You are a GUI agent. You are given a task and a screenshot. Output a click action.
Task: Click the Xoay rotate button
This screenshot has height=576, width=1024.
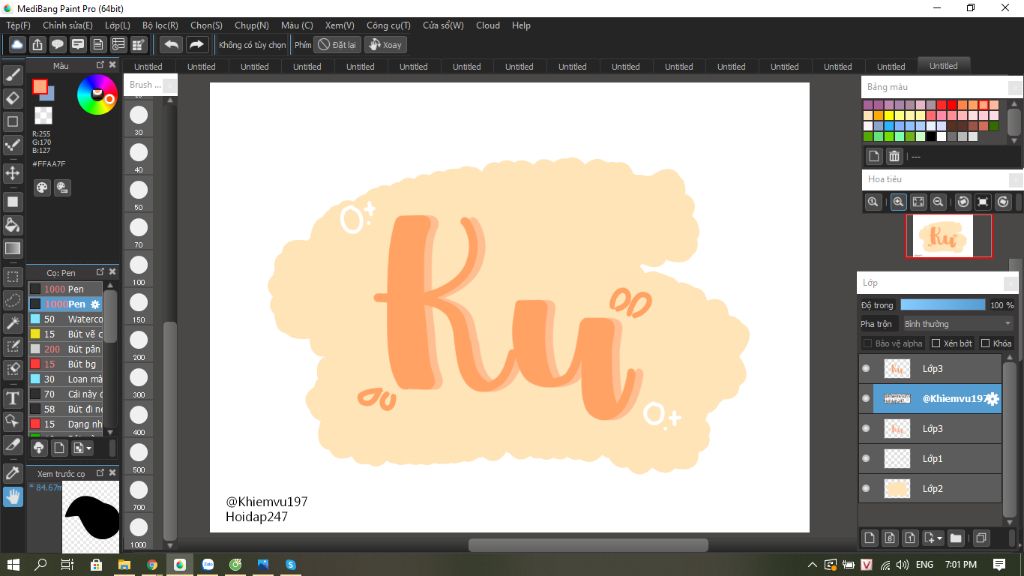pos(385,44)
